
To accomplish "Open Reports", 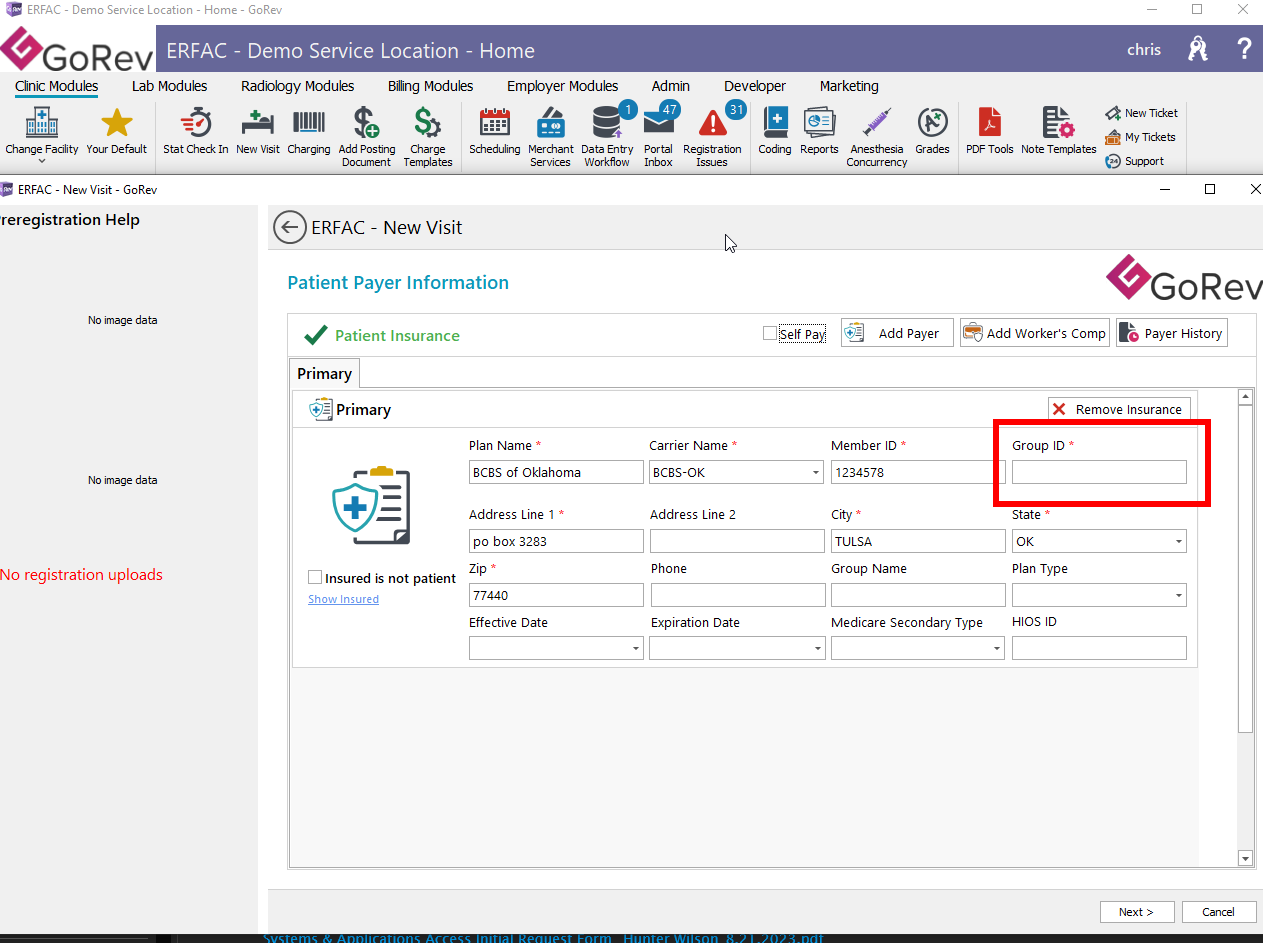I will tap(819, 133).
